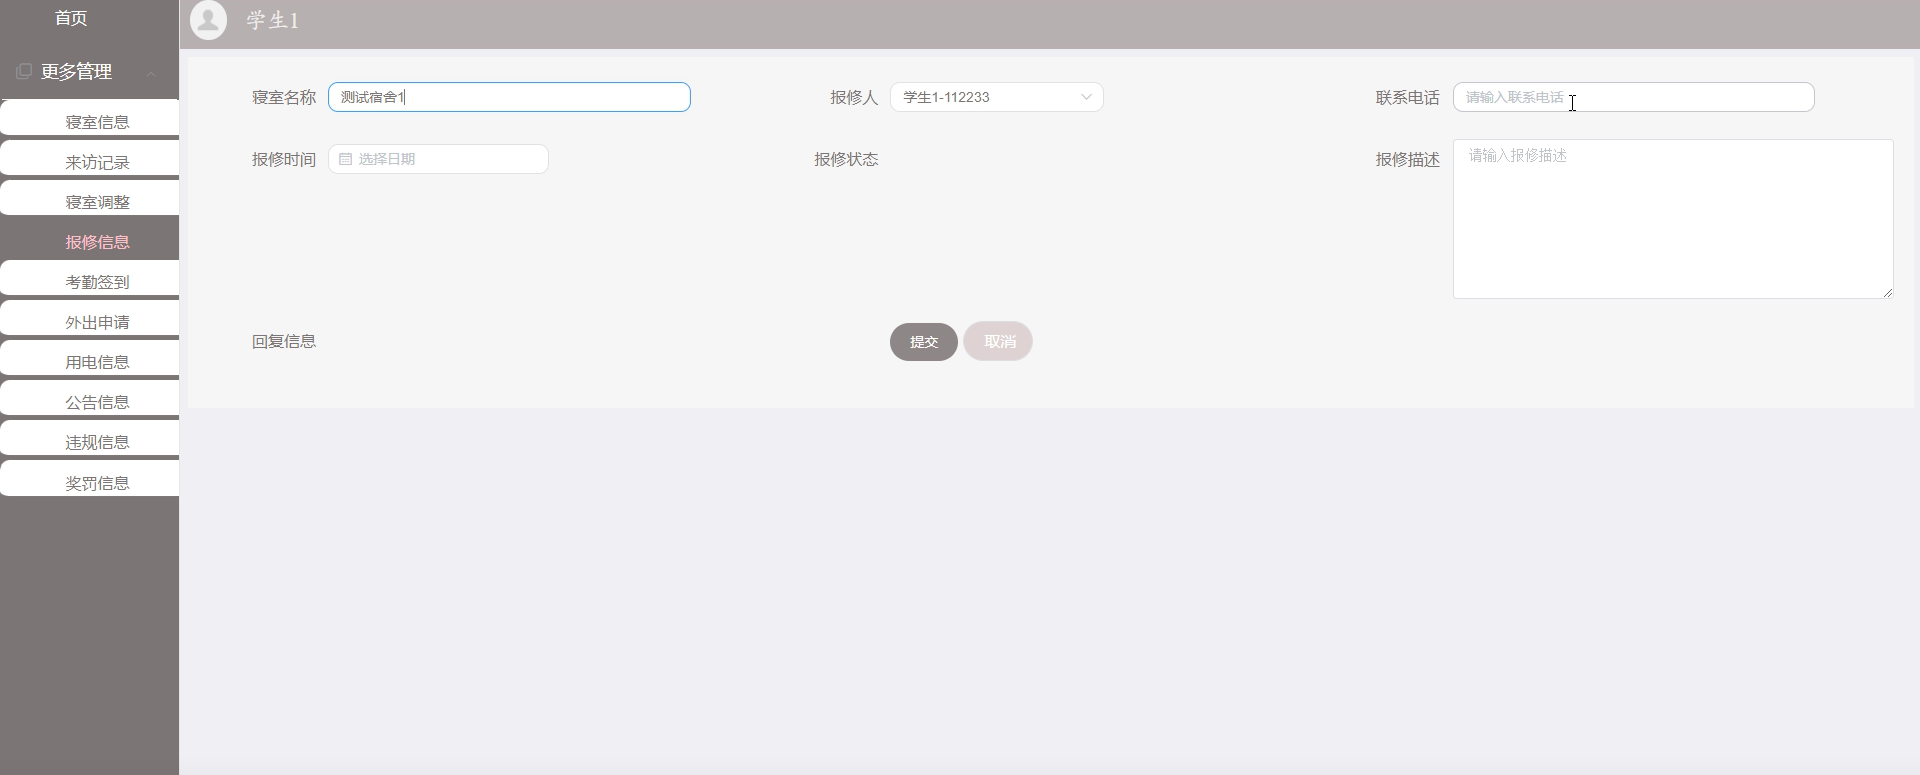1920x775 pixels.
Task: Open 考勤签到 menu item
Action: tap(90, 278)
